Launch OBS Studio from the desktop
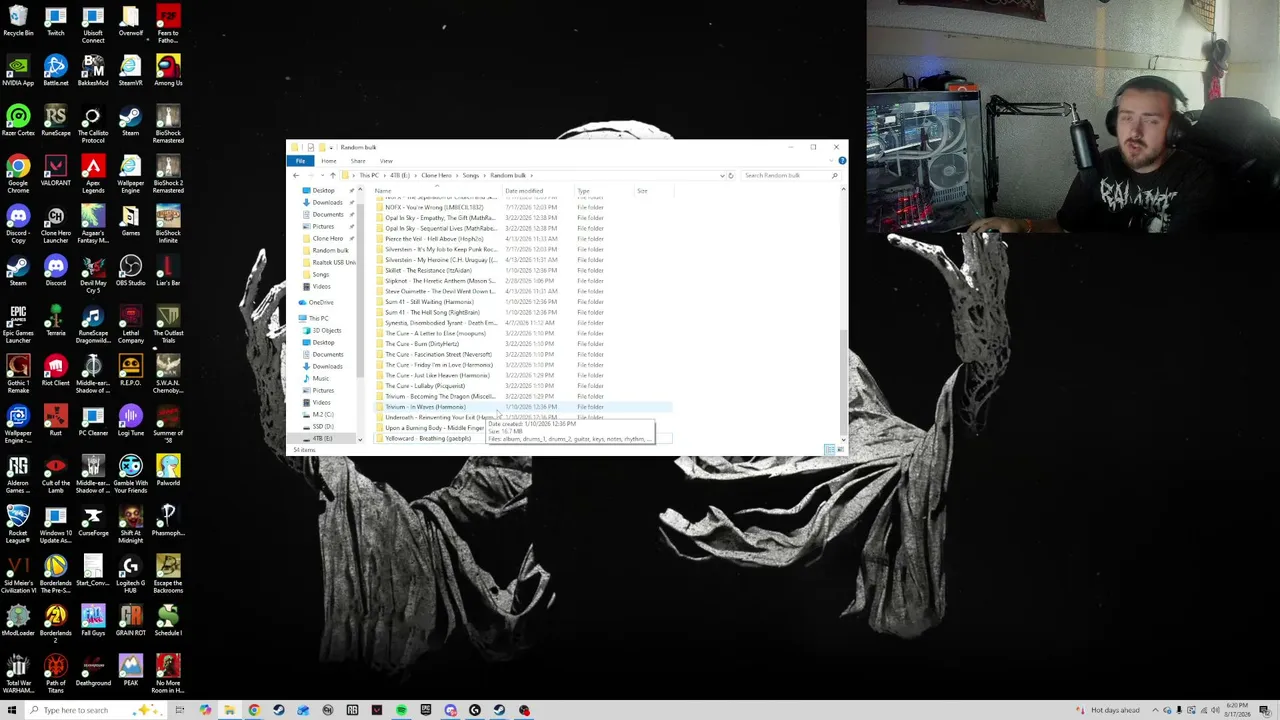The image size is (1280, 720). (x=130, y=271)
